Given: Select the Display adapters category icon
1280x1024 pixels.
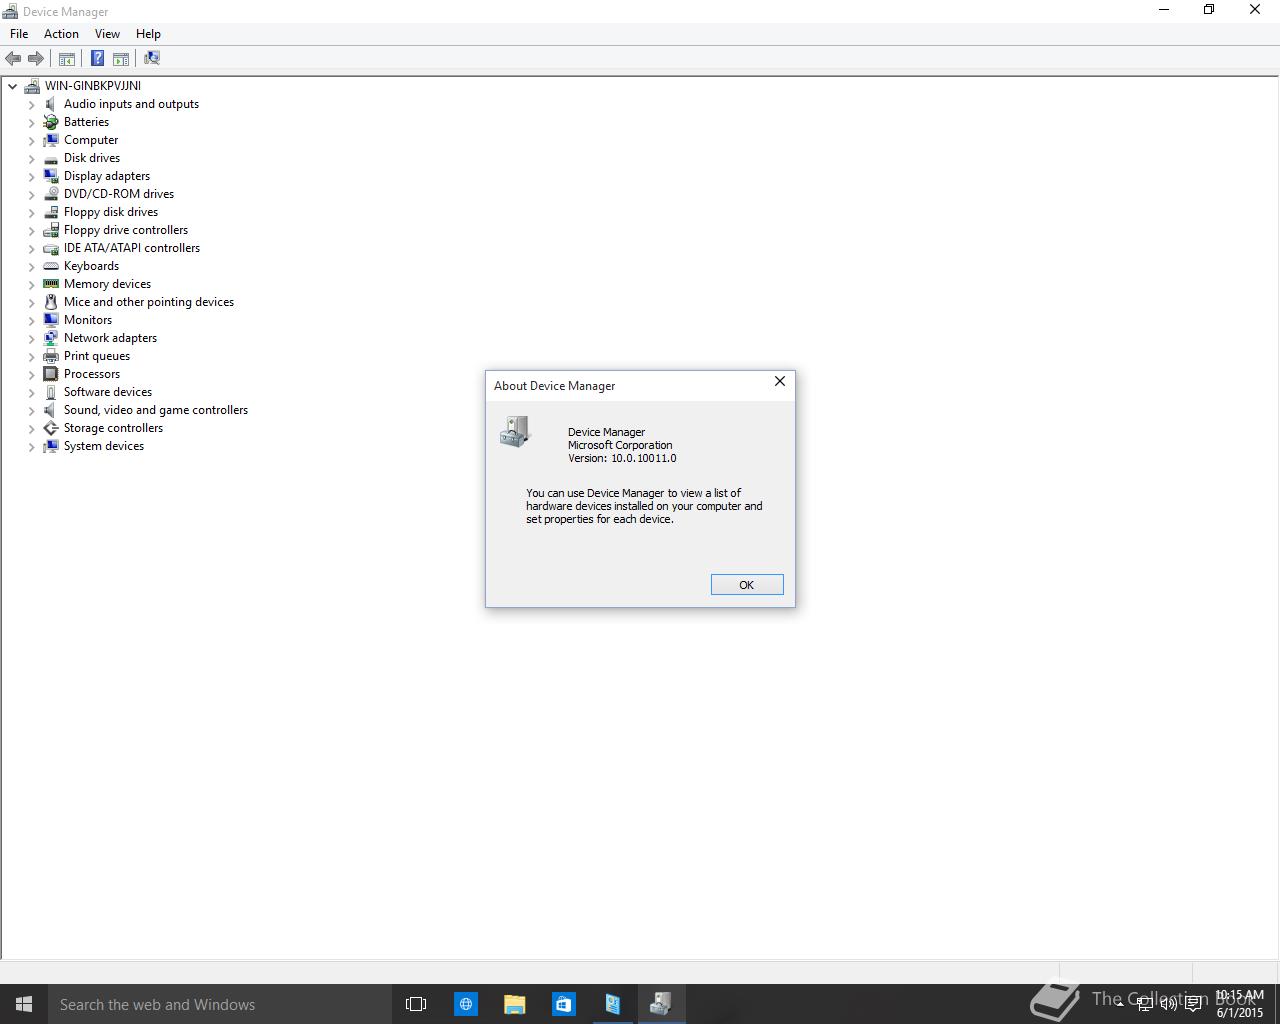Looking at the screenshot, I should coord(51,176).
